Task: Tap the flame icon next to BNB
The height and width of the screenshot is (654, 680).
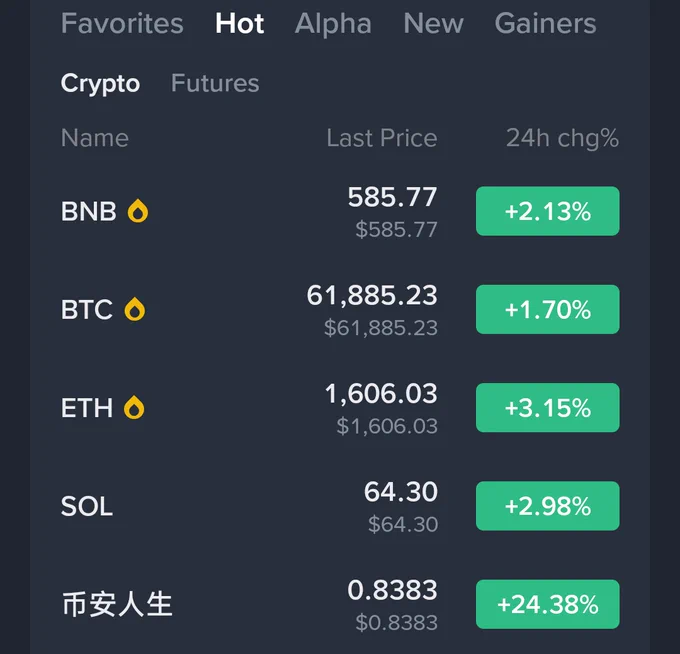Action: click(x=138, y=211)
